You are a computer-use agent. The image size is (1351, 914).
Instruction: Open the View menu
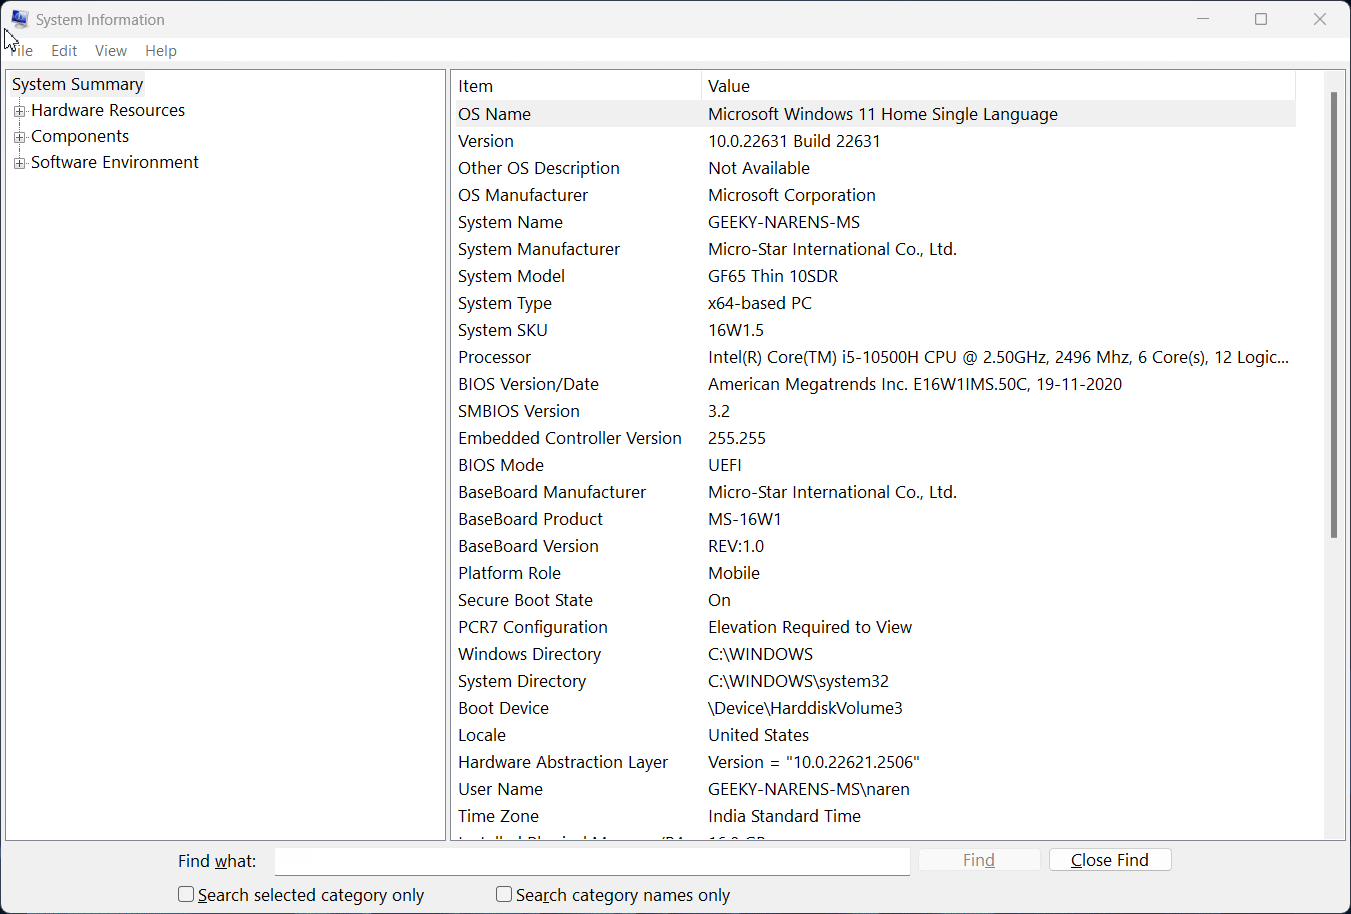click(111, 51)
